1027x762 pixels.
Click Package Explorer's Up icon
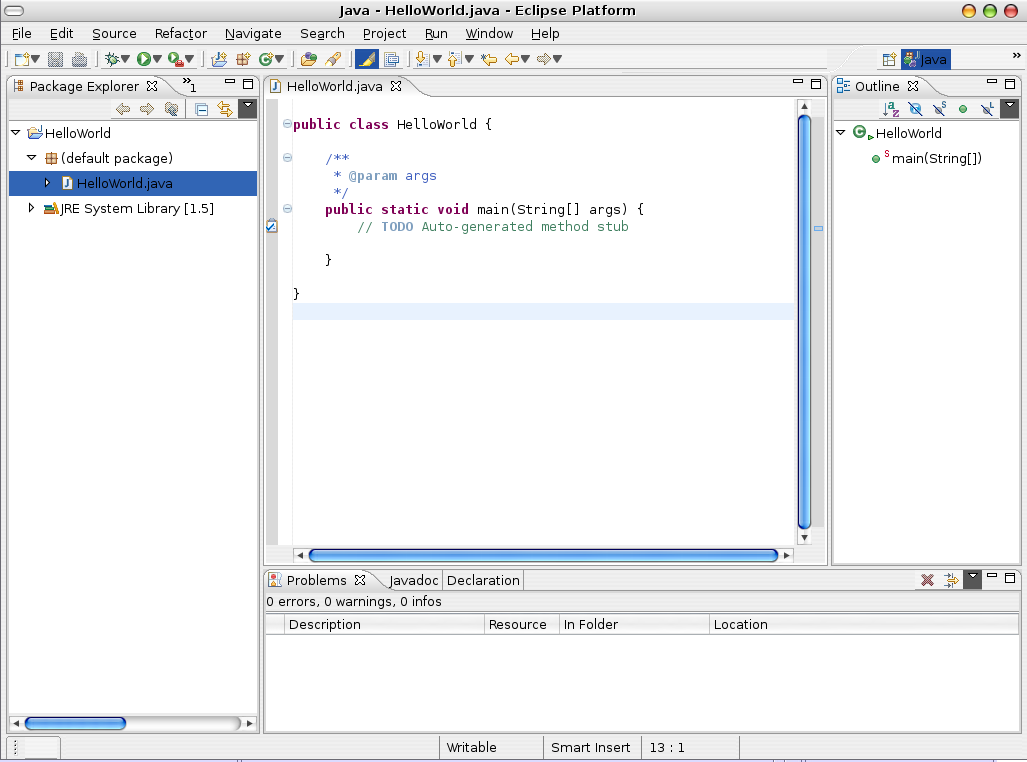pos(171,109)
